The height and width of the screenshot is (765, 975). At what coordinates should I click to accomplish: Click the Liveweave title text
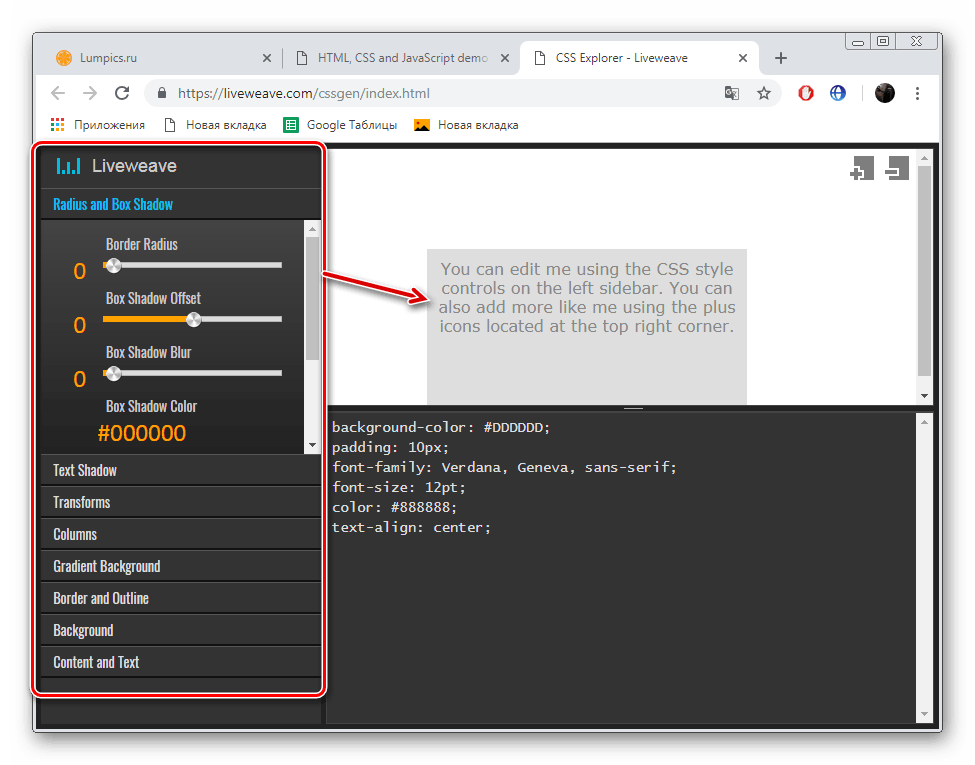click(x=134, y=166)
